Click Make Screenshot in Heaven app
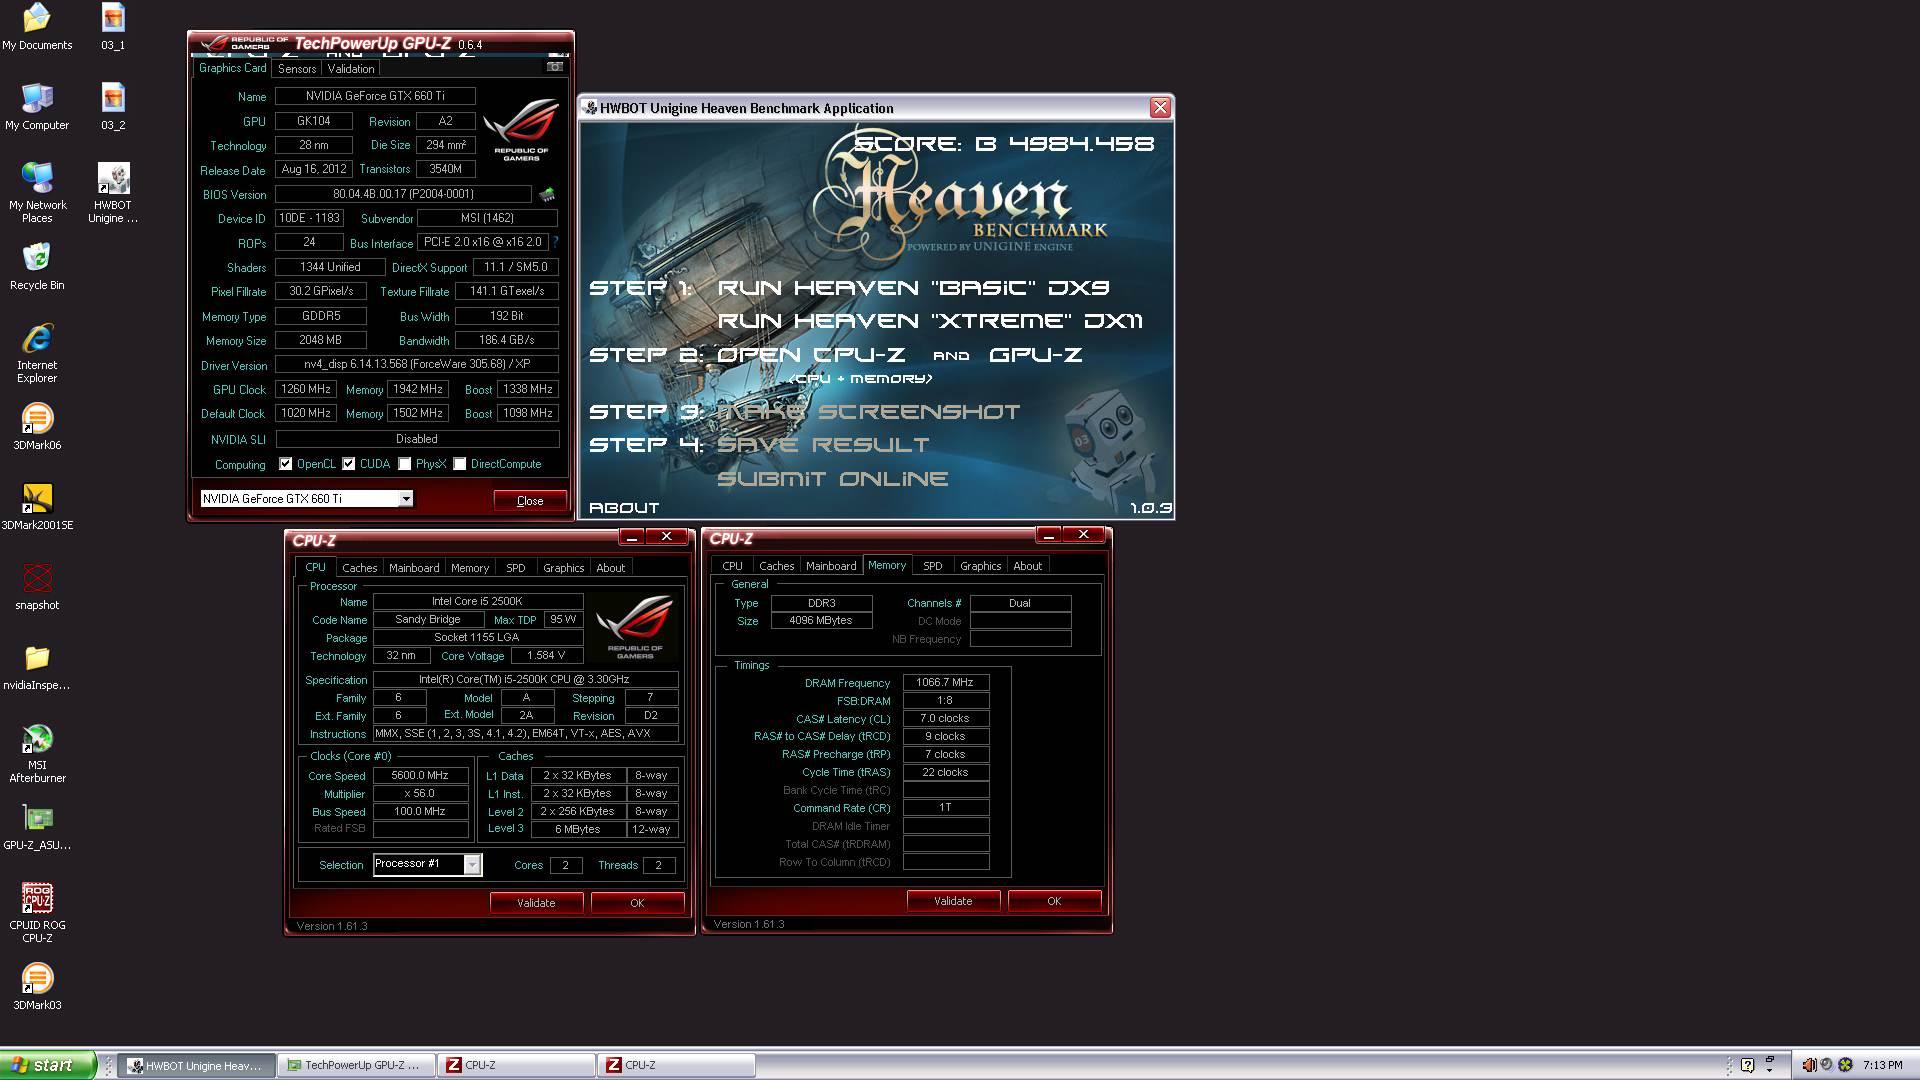 (869, 412)
